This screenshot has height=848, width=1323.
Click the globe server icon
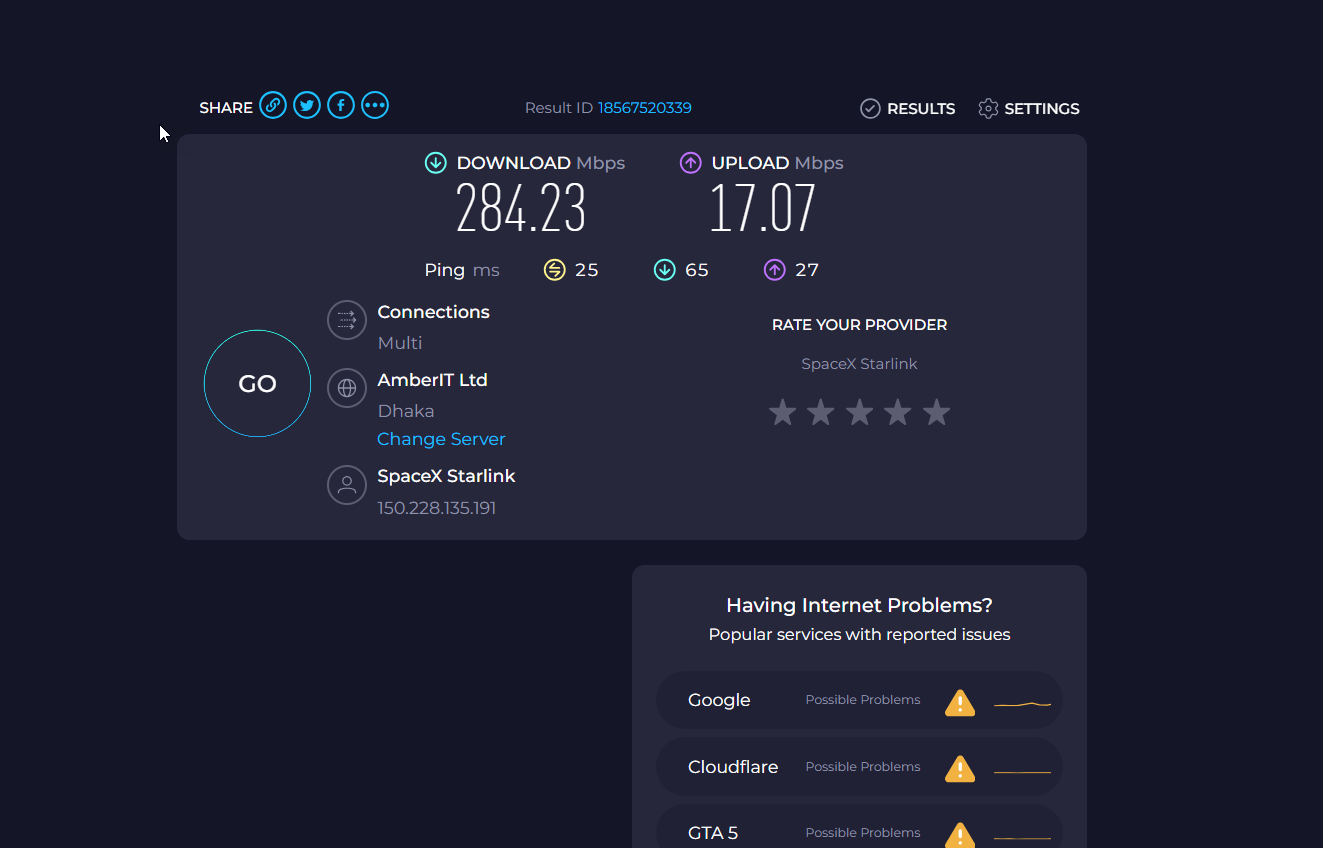click(x=347, y=388)
